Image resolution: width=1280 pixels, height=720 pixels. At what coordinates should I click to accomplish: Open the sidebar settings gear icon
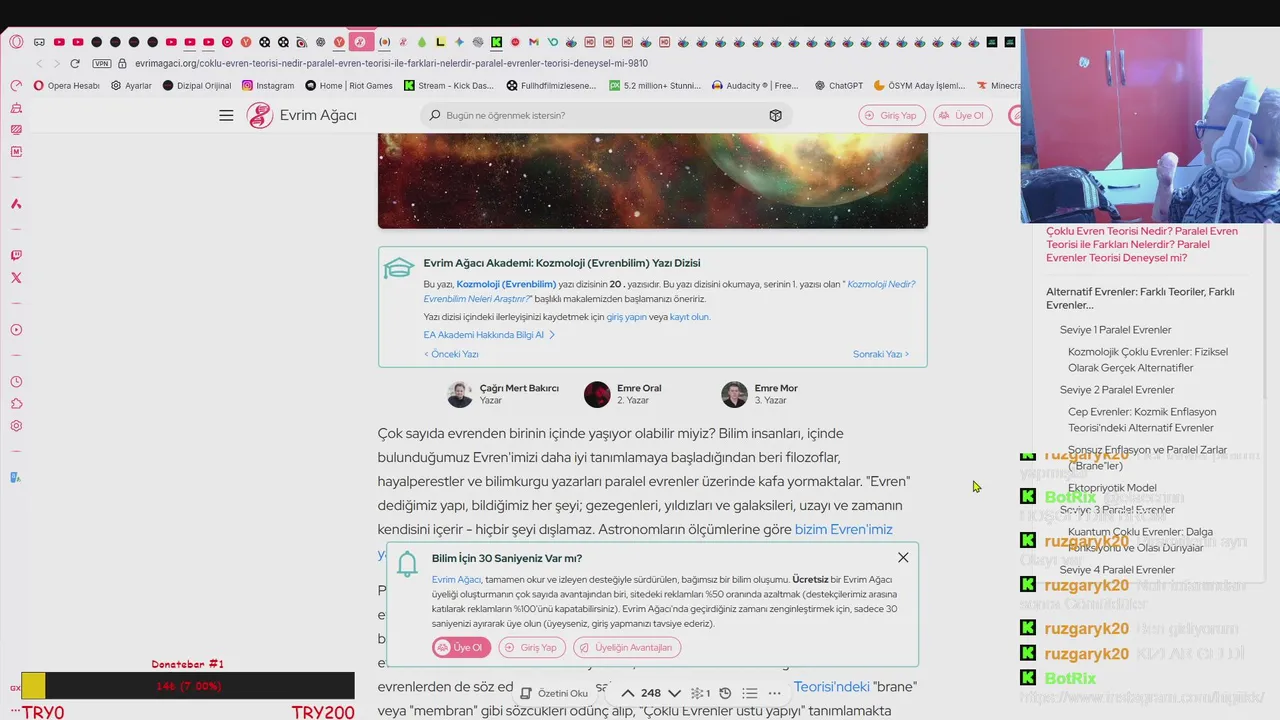click(x=16, y=426)
